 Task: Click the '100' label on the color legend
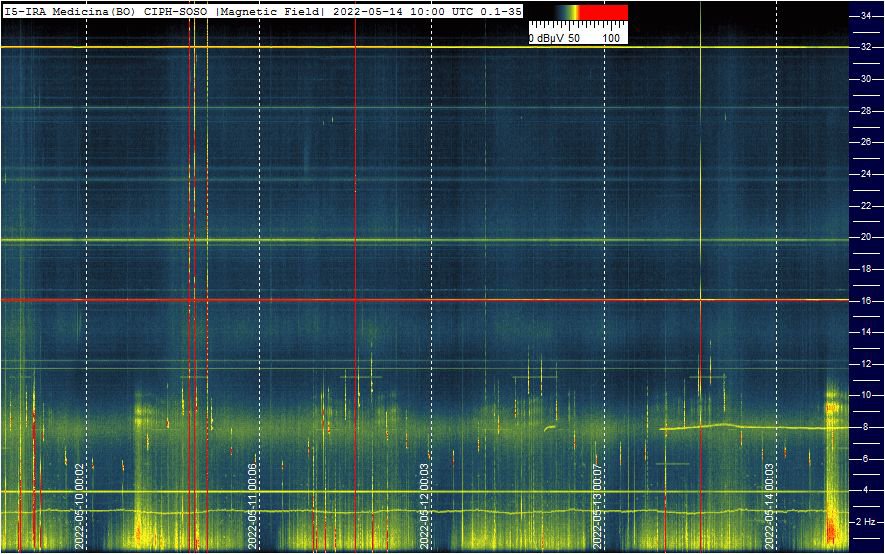click(x=612, y=38)
